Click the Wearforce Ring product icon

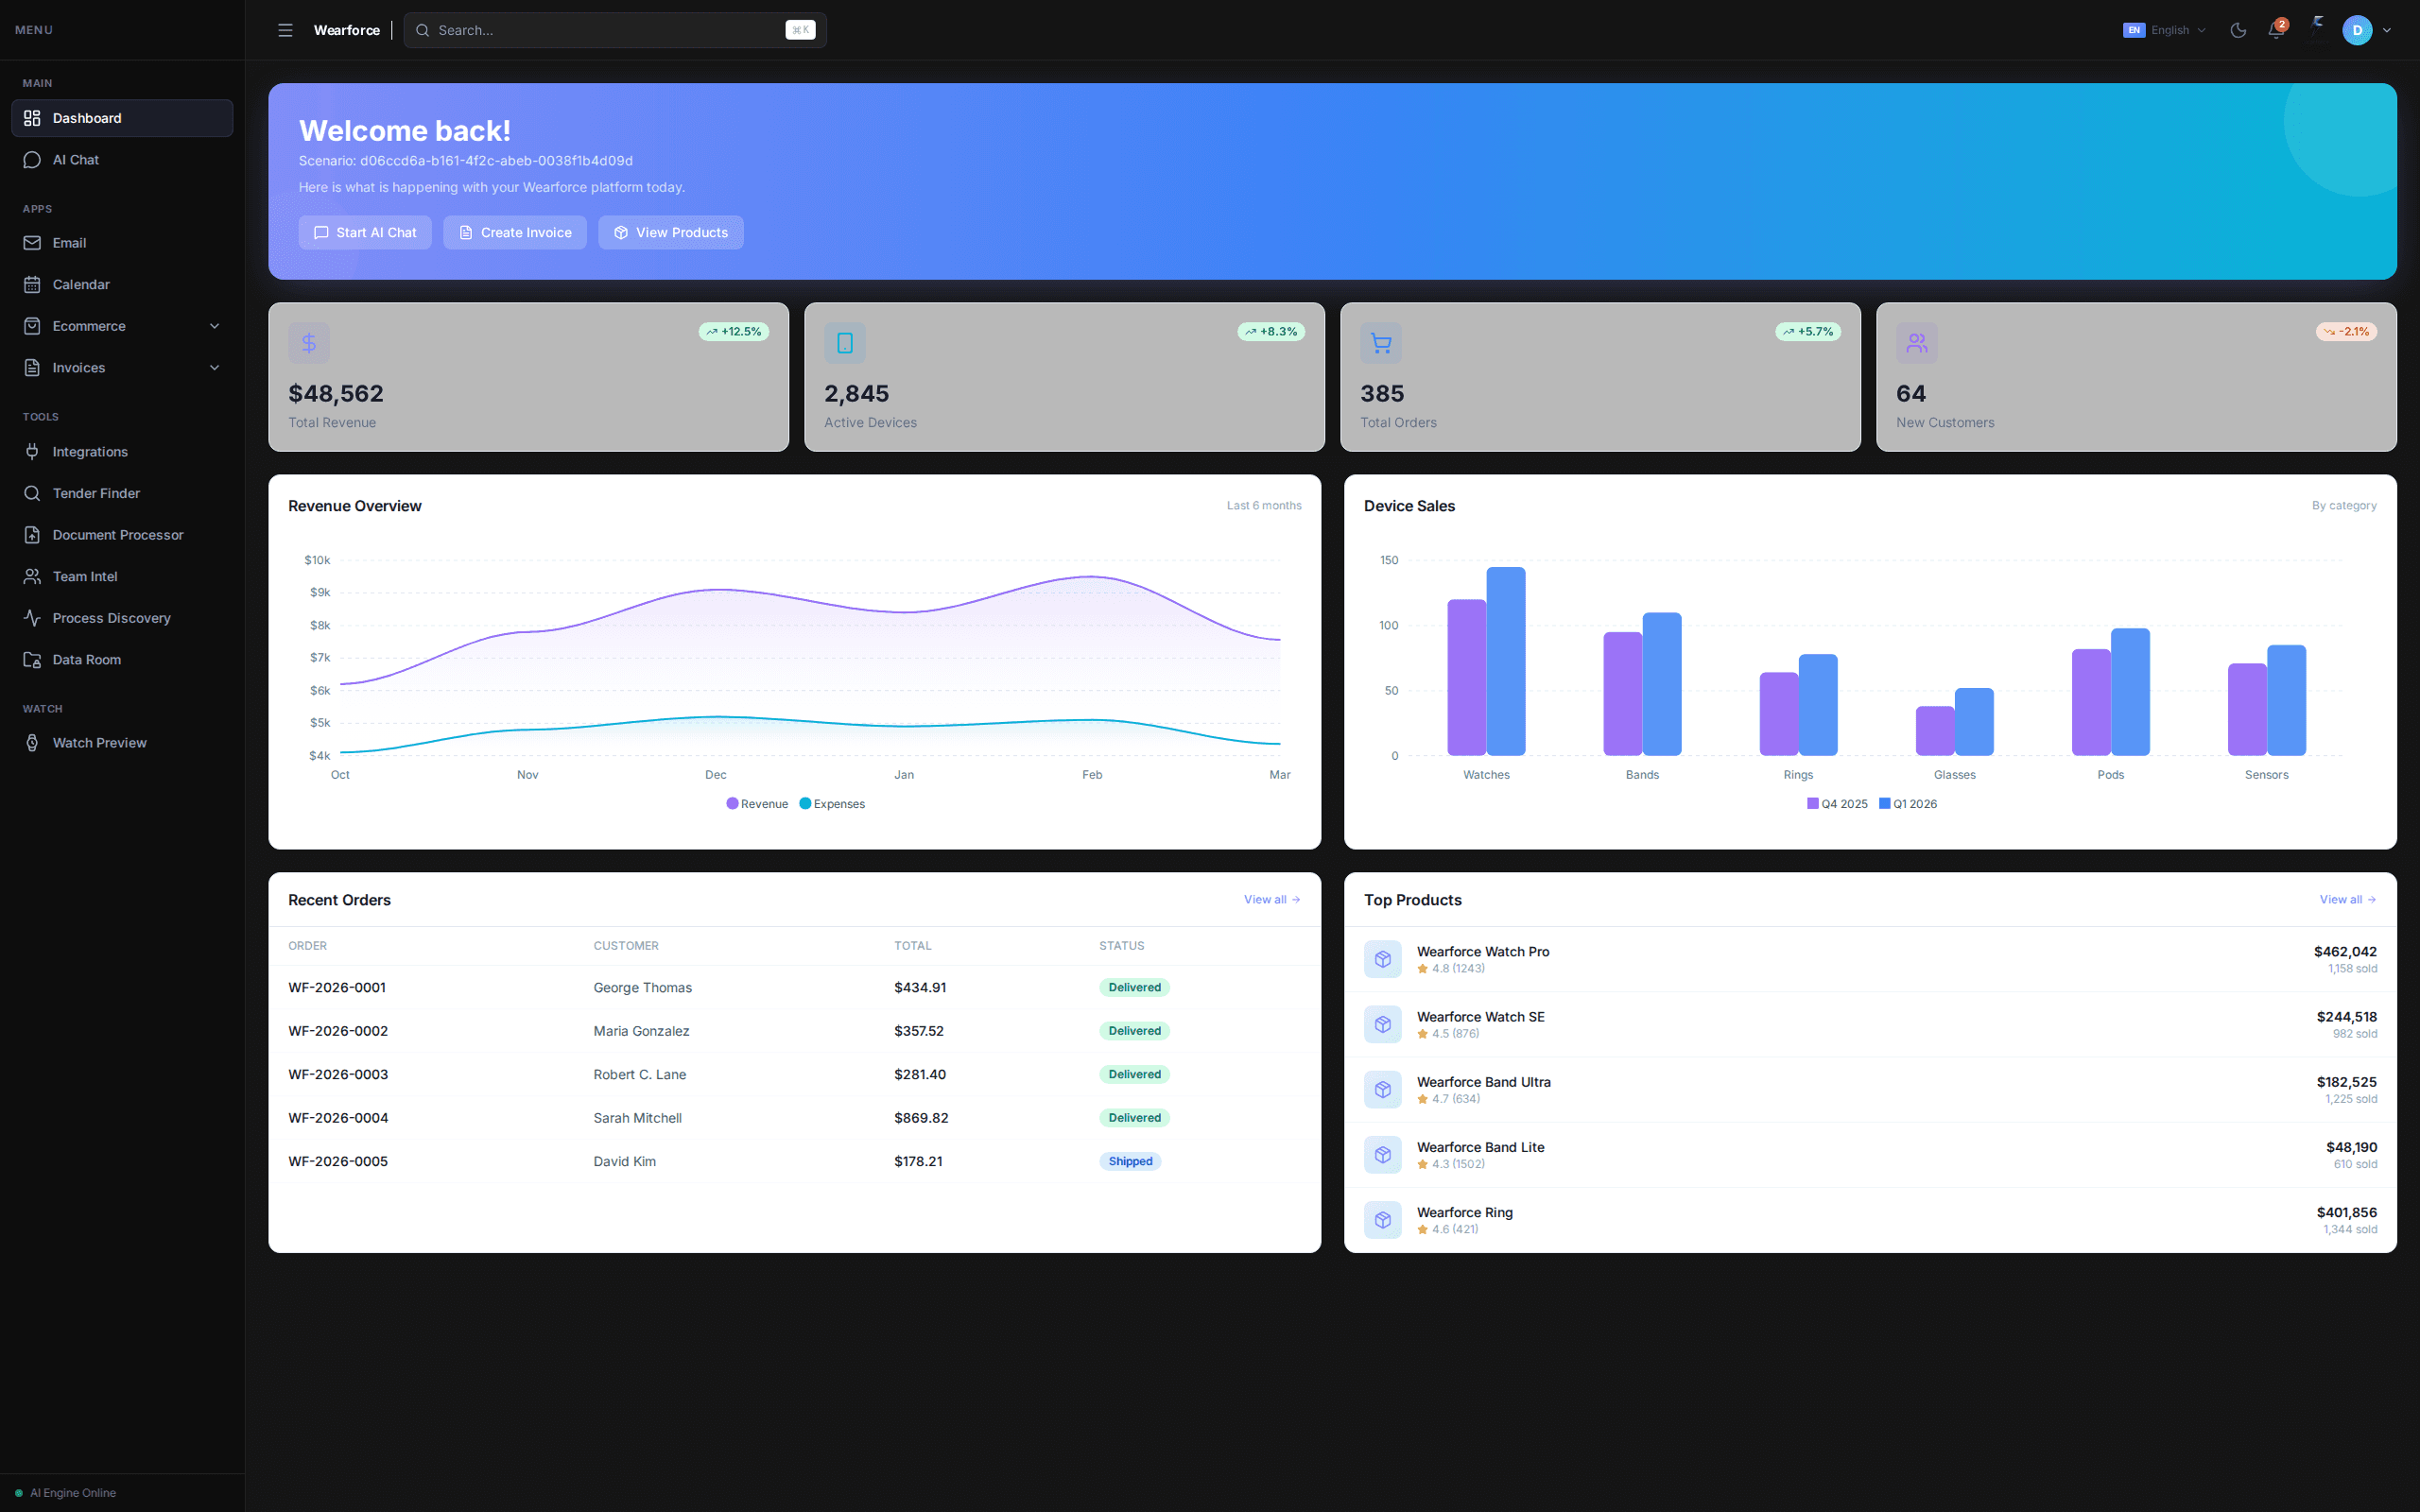(x=1383, y=1220)
